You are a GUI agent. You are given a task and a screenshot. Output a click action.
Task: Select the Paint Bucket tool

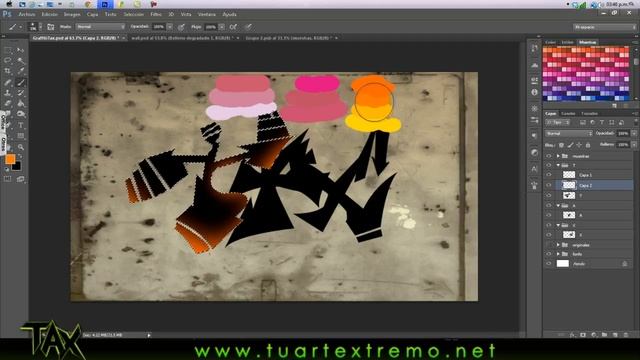(21, 104)
